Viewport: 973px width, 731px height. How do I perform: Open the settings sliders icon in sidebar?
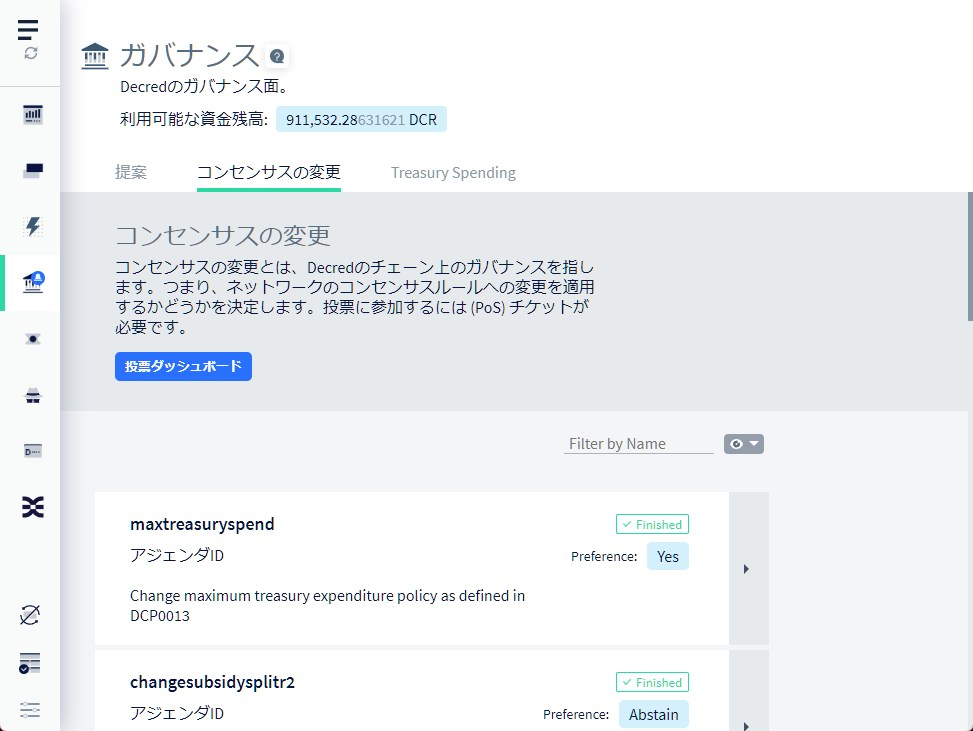[x=31, y=709]
